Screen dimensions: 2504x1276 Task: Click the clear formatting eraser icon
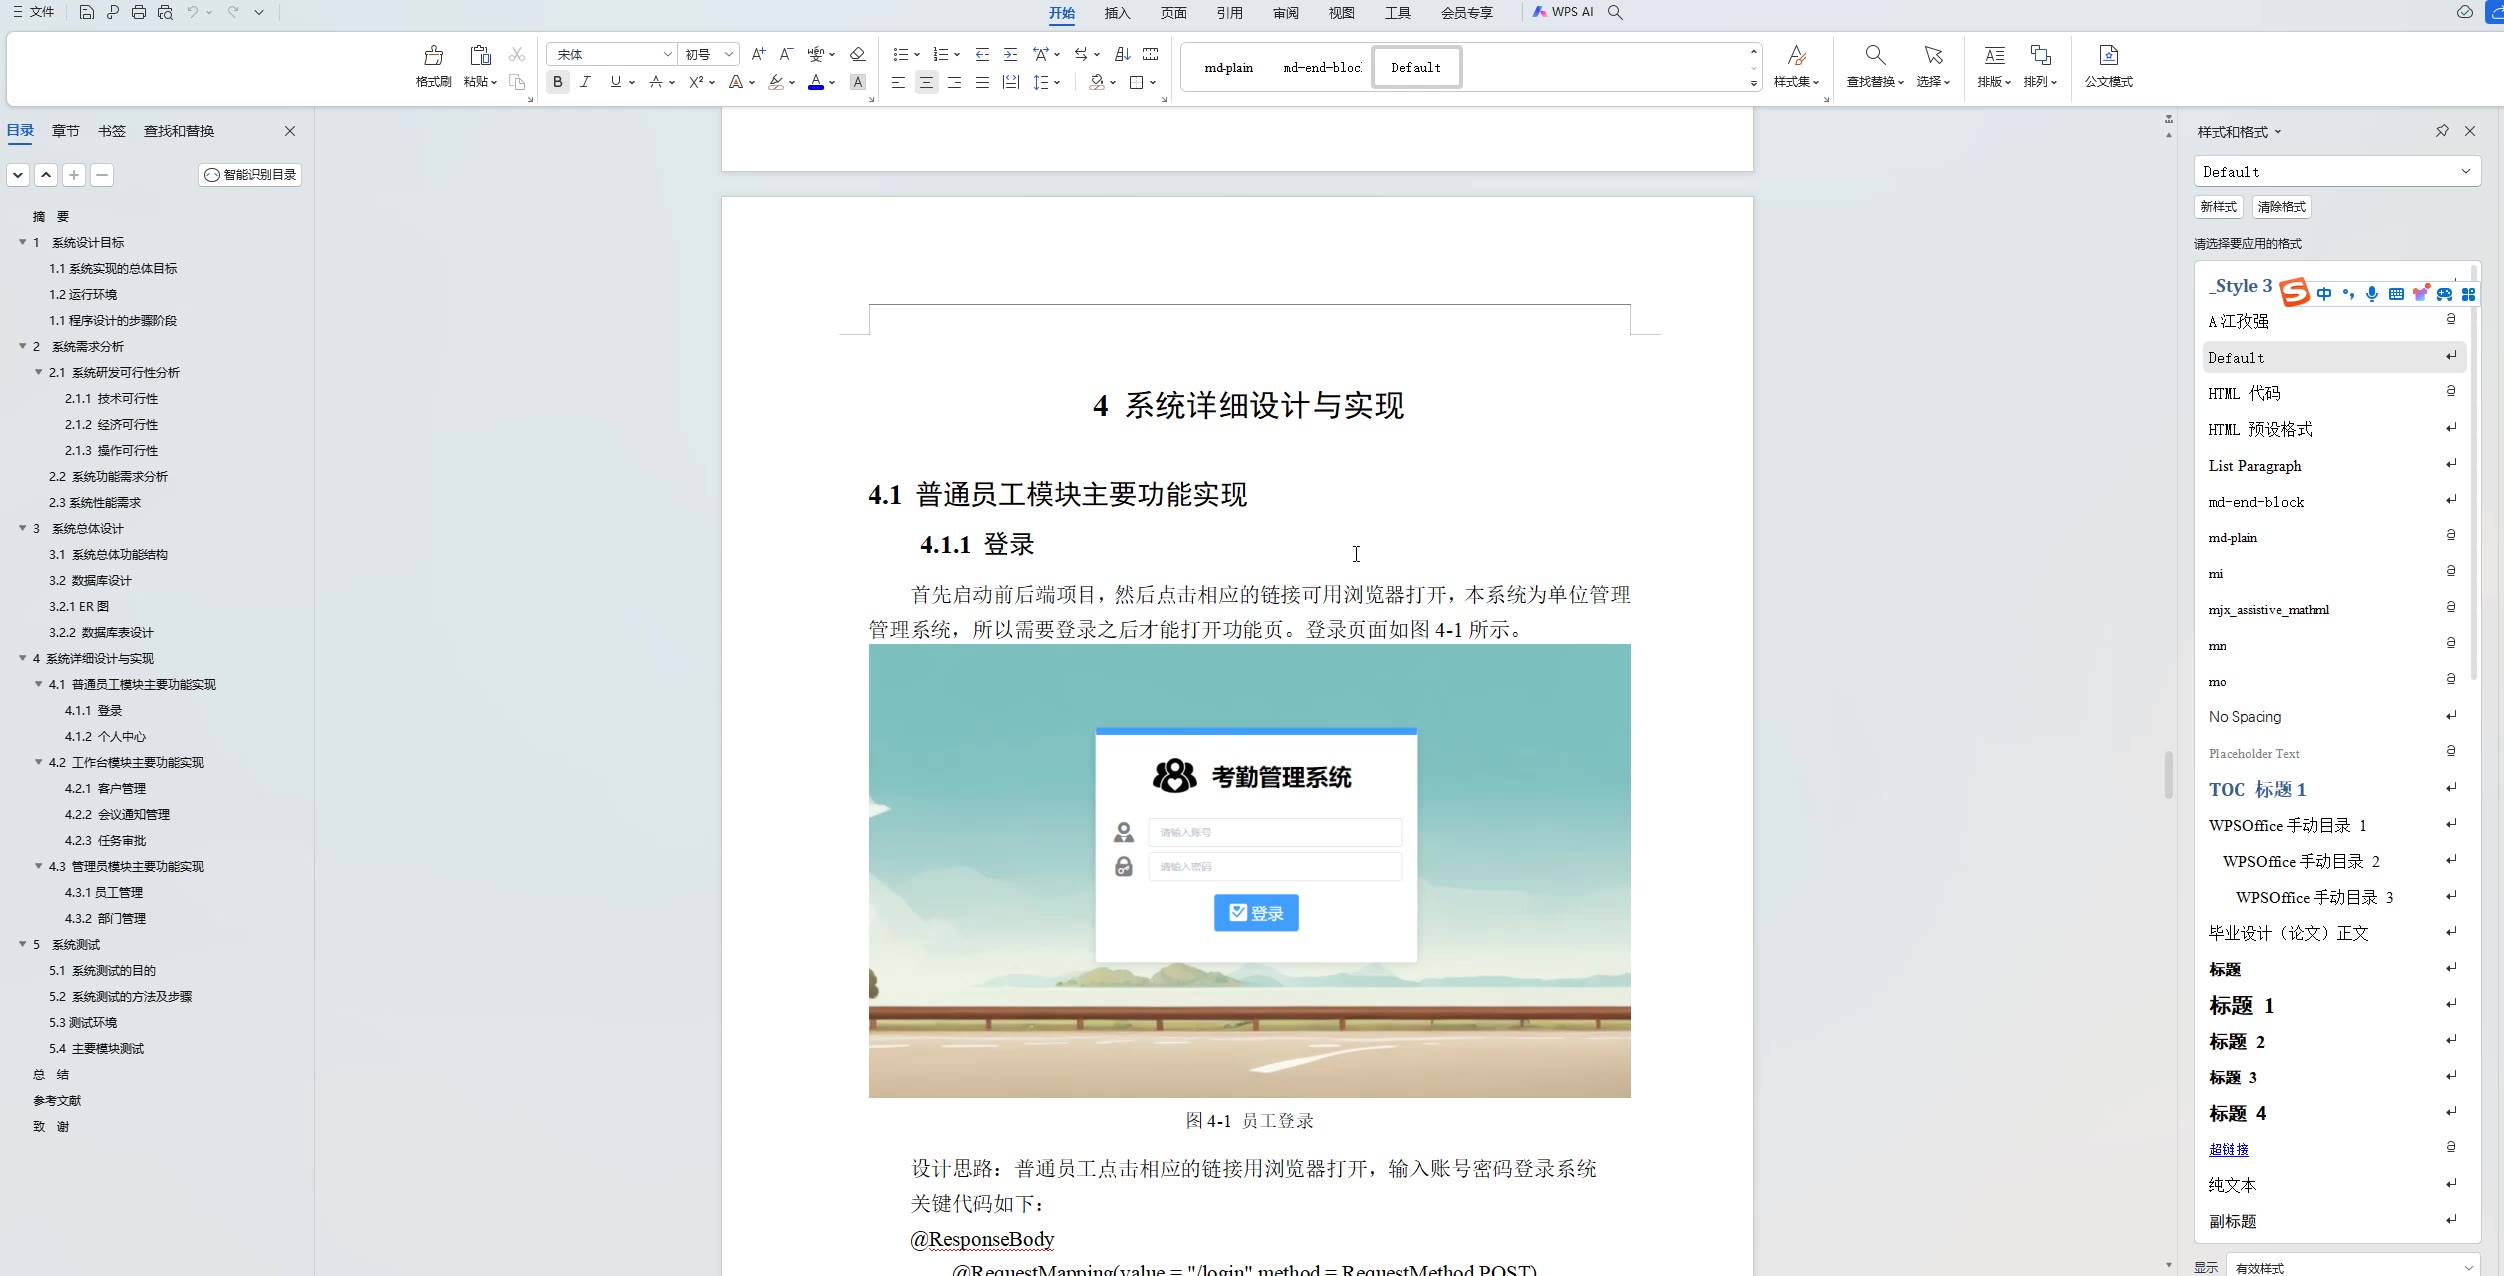click(857, 54)
